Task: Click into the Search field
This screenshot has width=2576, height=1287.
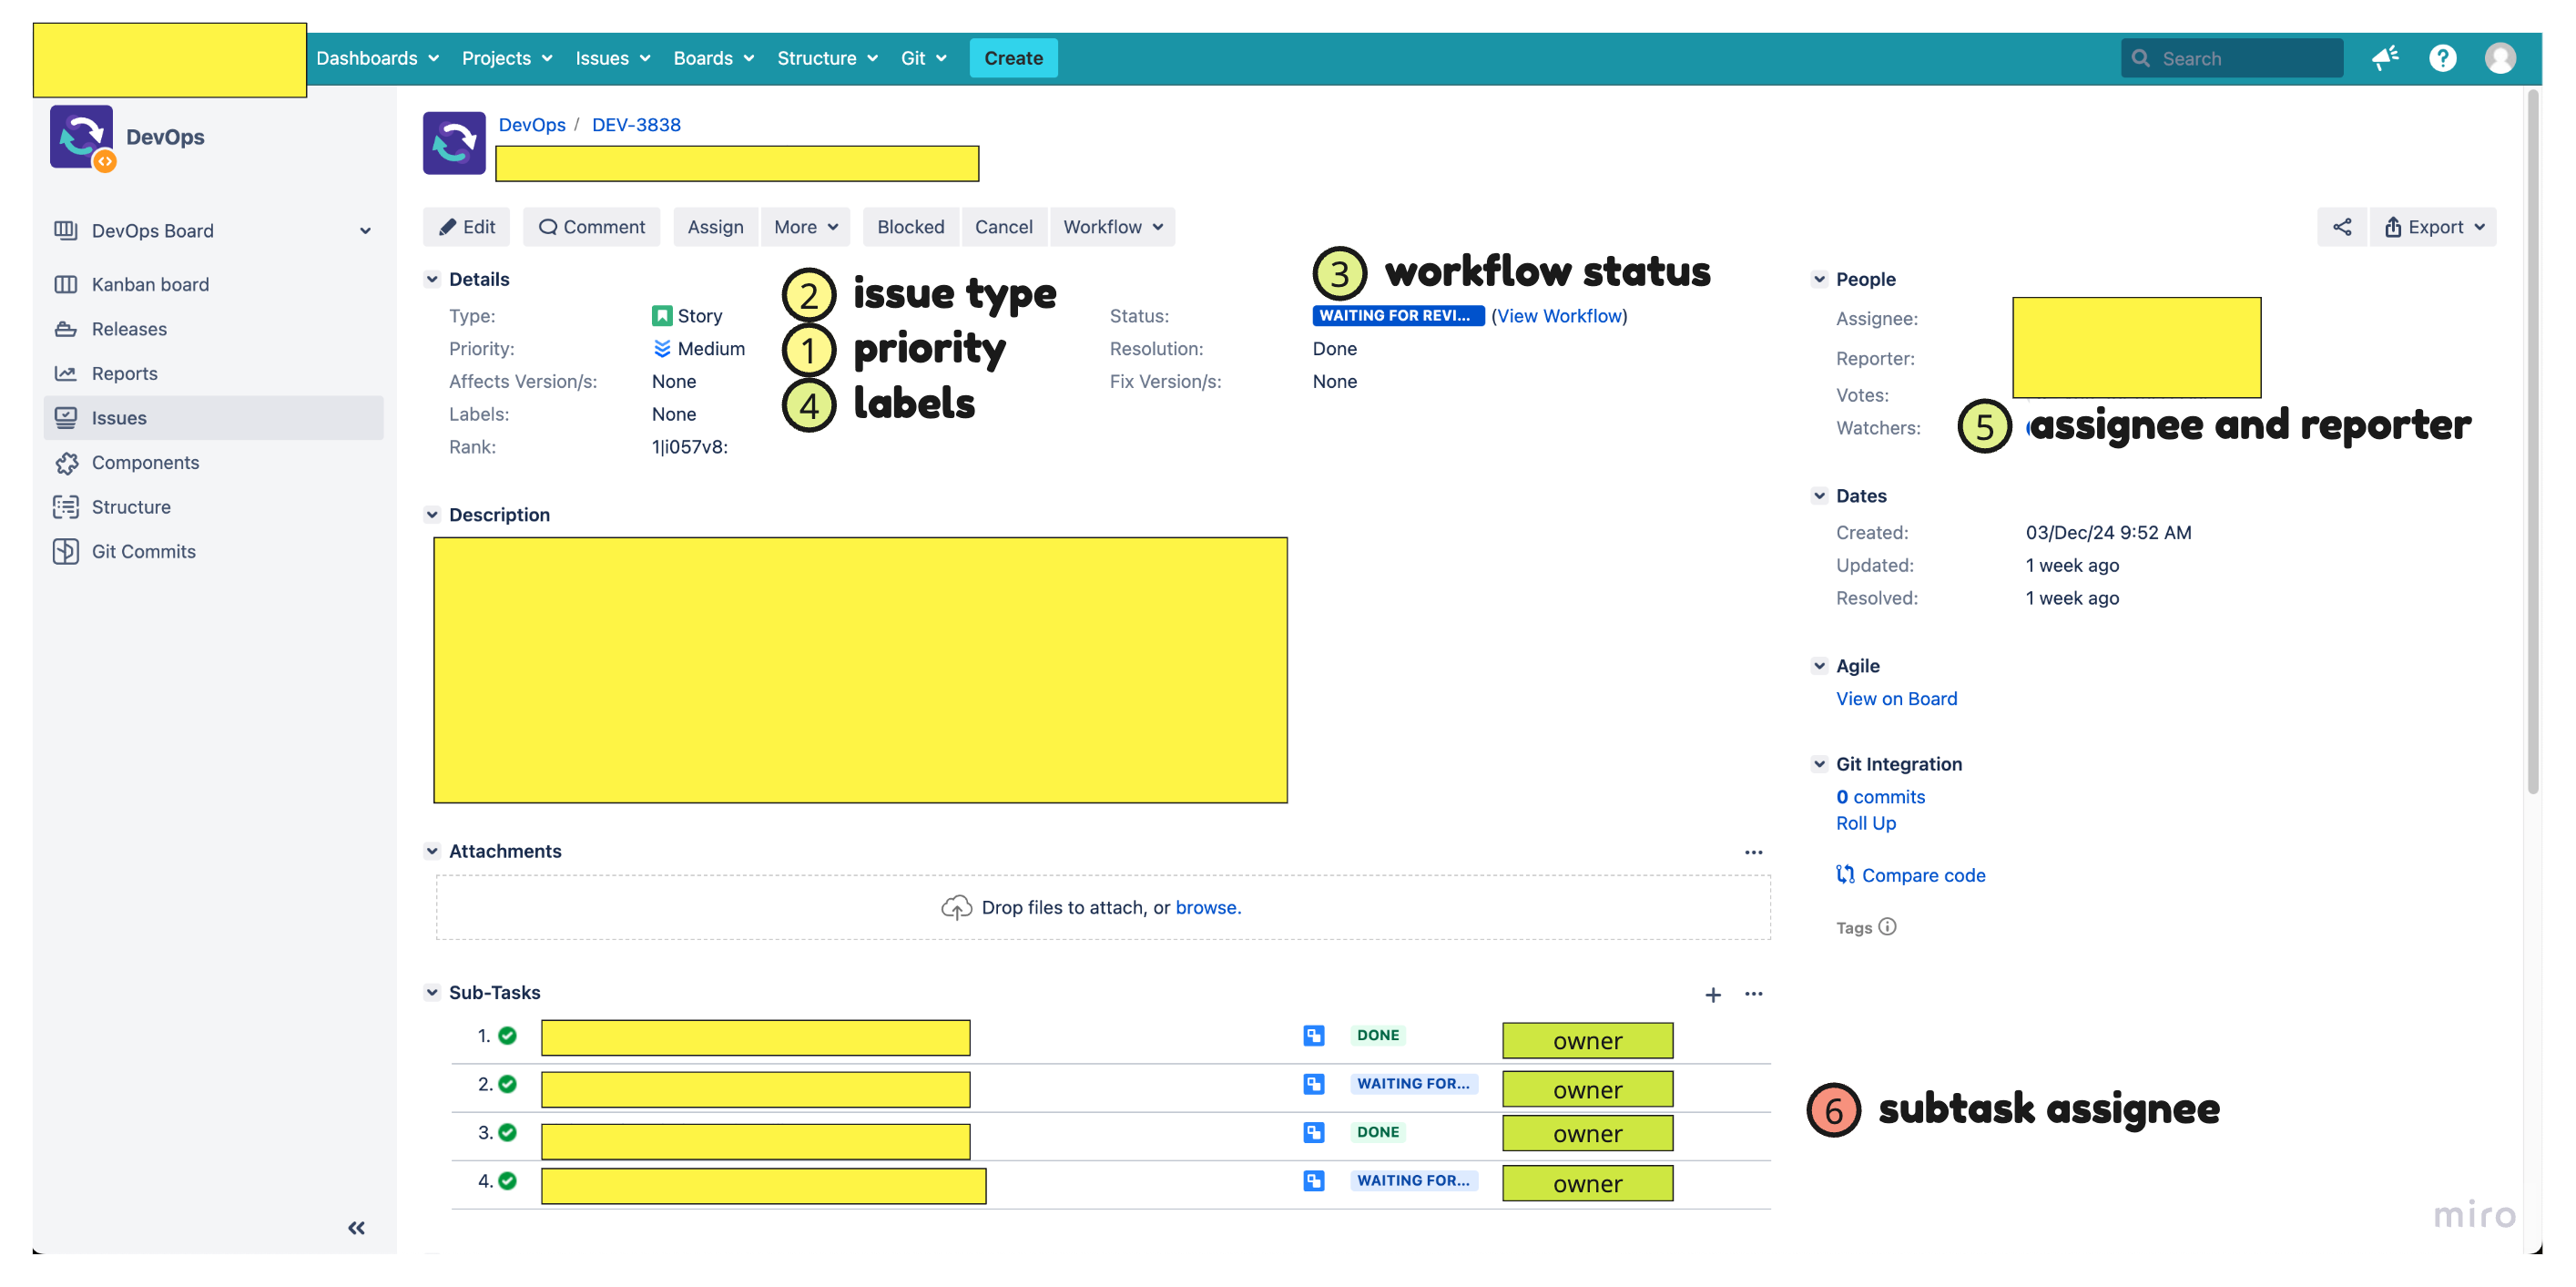Action: [x=2231, y=58]
